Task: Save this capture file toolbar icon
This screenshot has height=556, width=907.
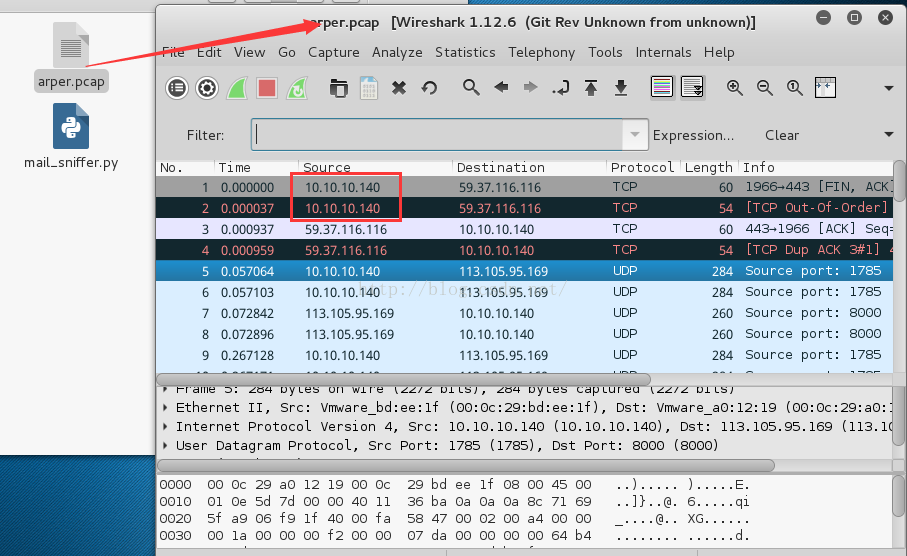Action: pos(368,89)
